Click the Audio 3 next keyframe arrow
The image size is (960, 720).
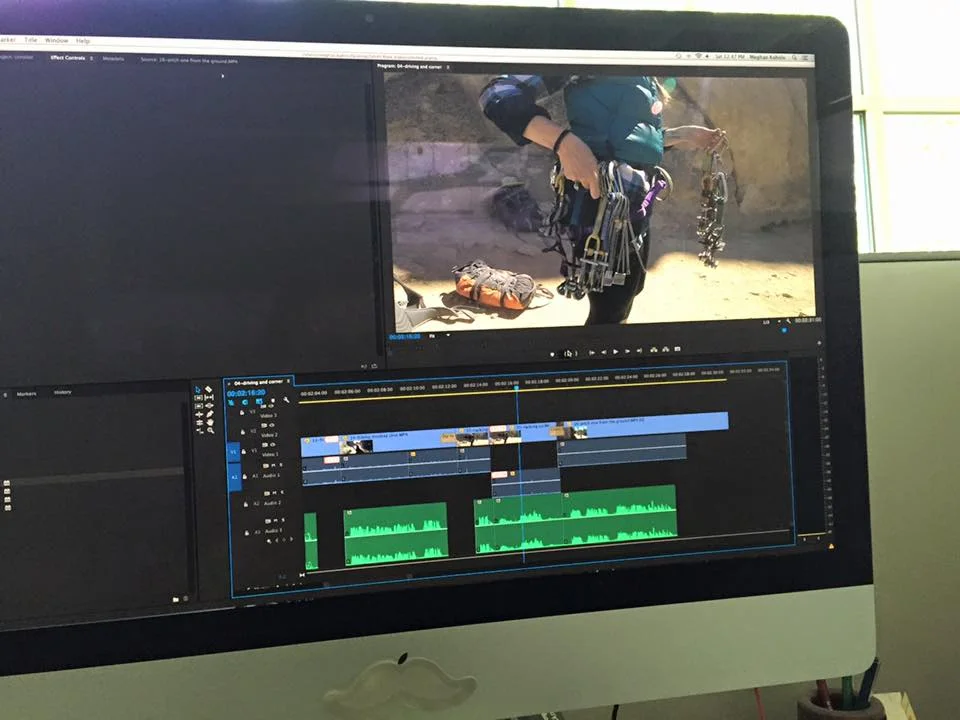pos(291,539)
